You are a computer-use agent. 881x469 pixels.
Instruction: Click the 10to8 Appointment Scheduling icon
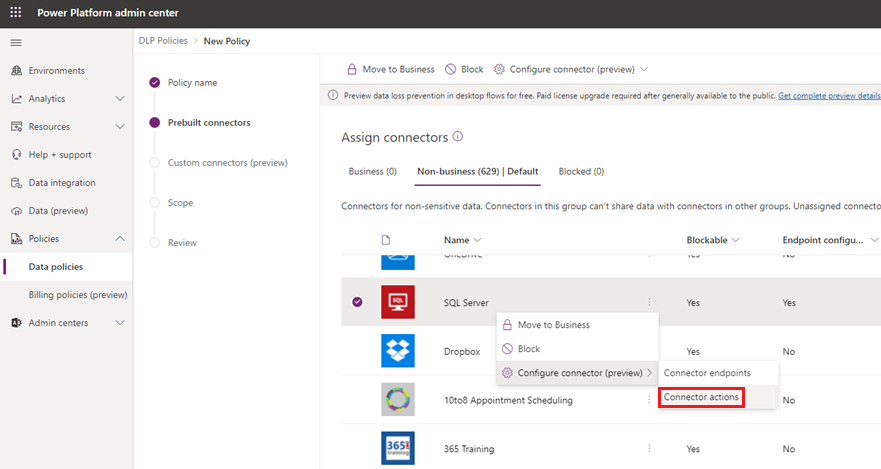[397, 400]
